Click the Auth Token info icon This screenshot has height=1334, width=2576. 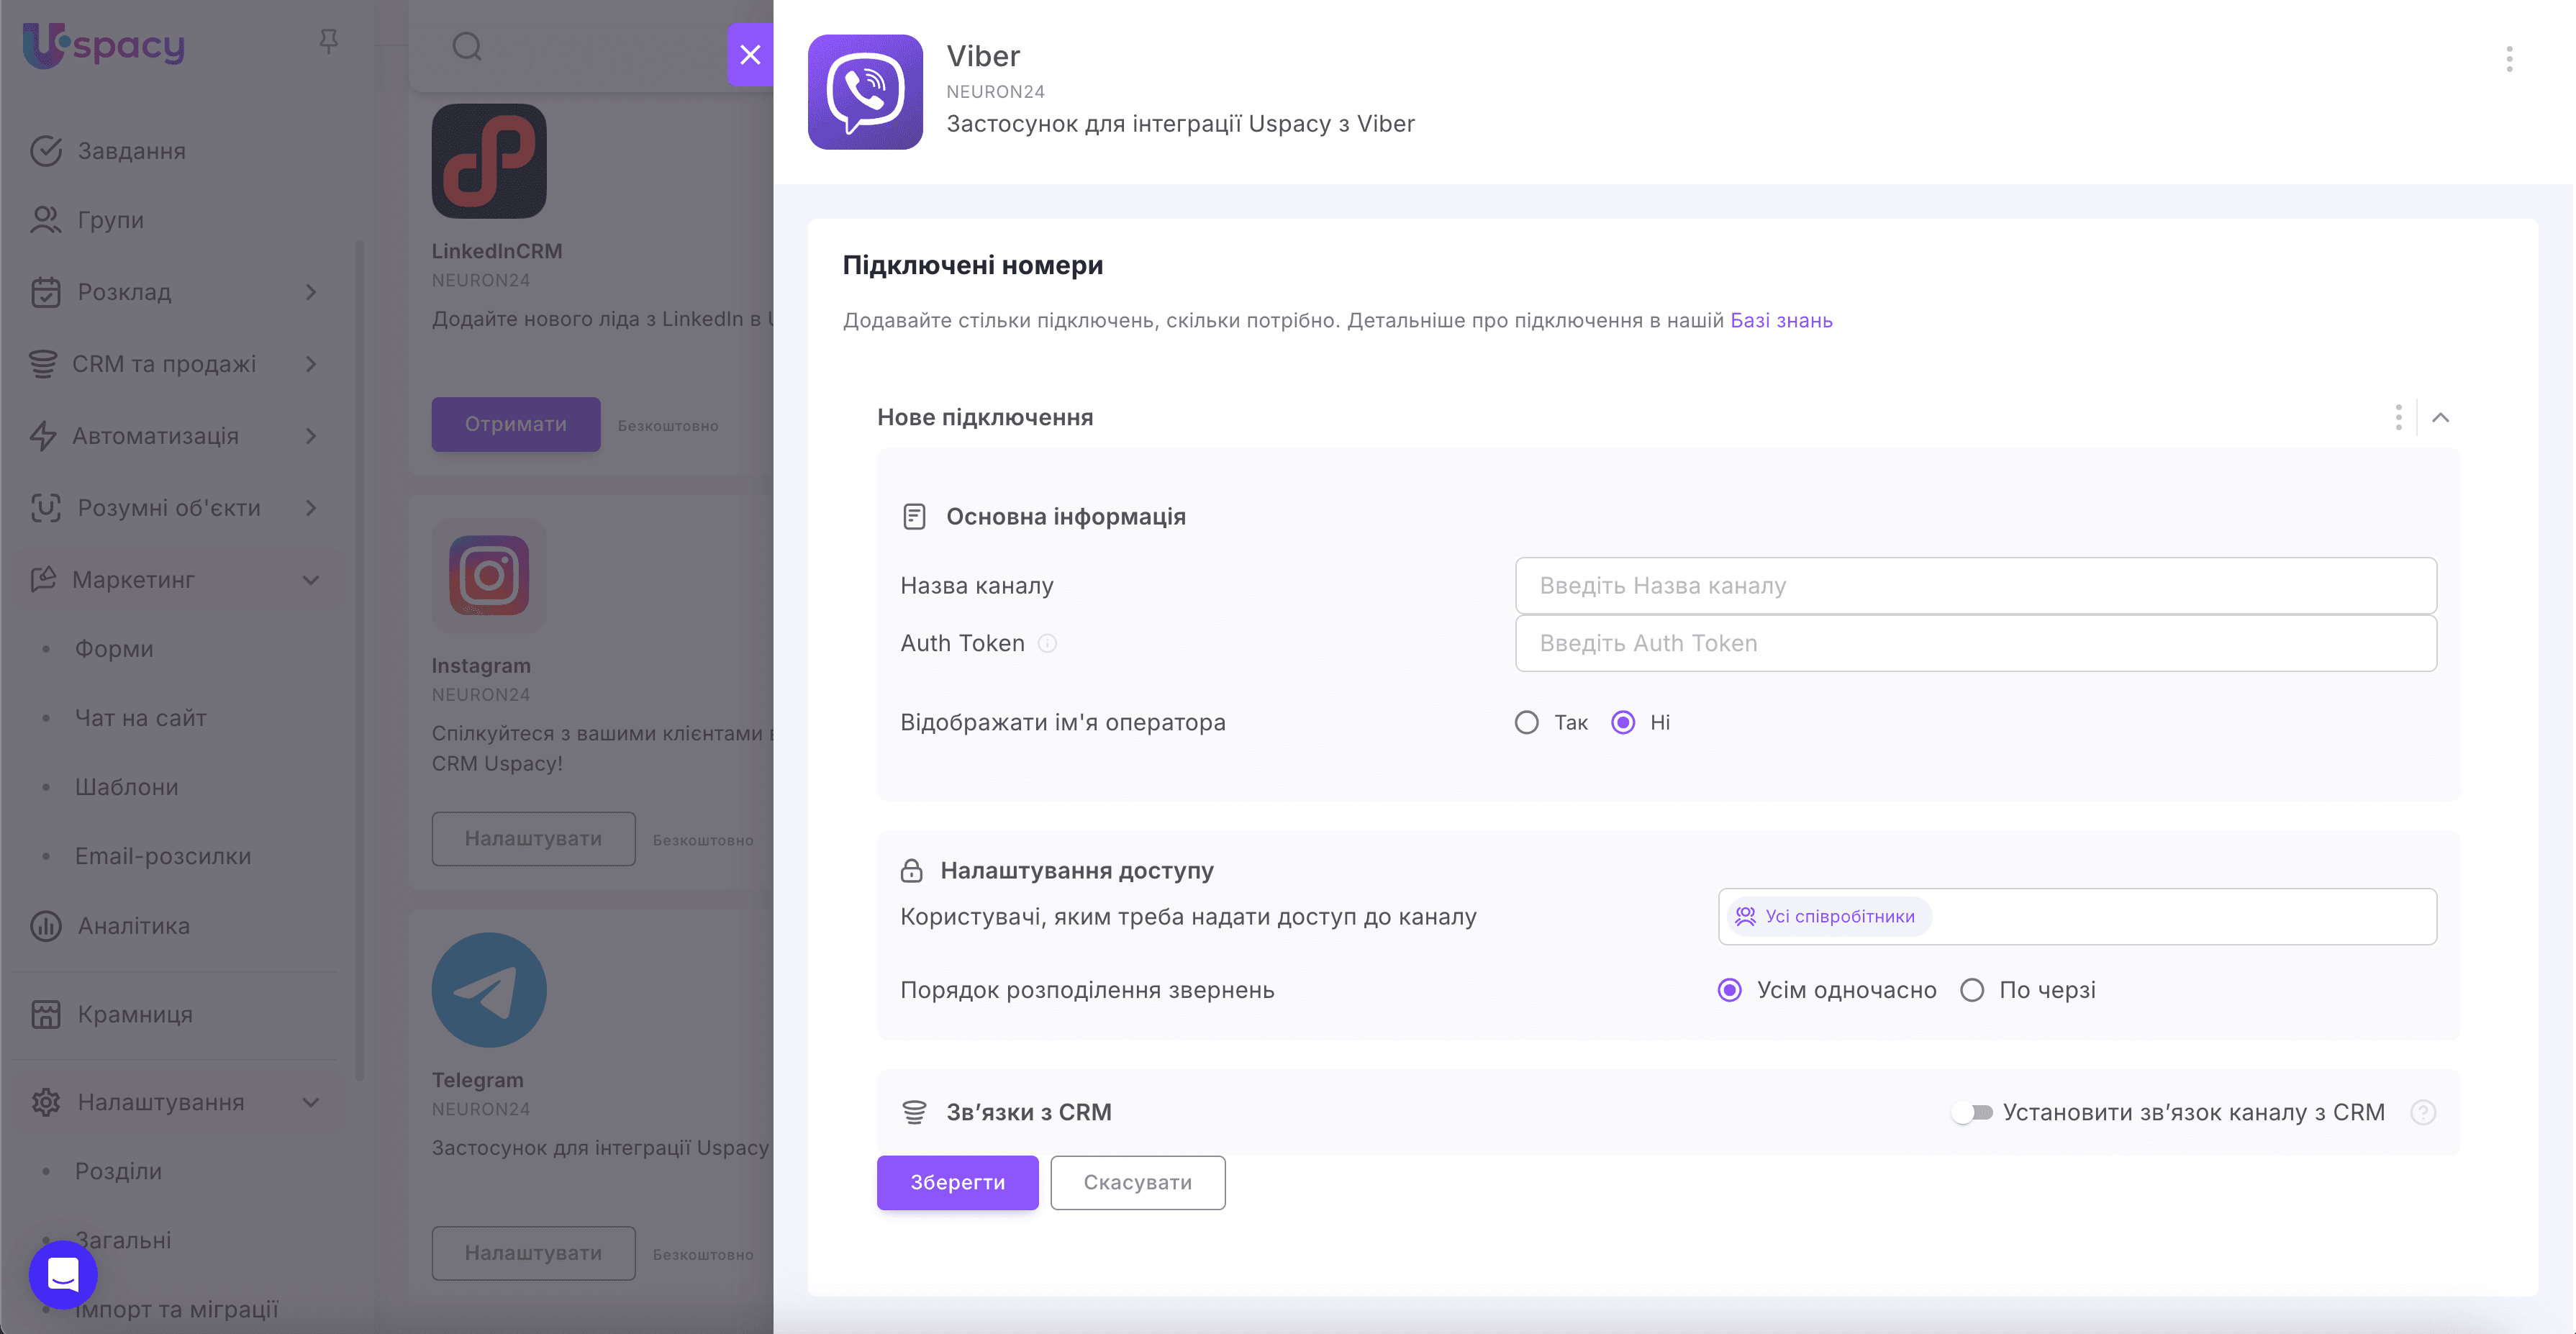(x=1047, y=643)
